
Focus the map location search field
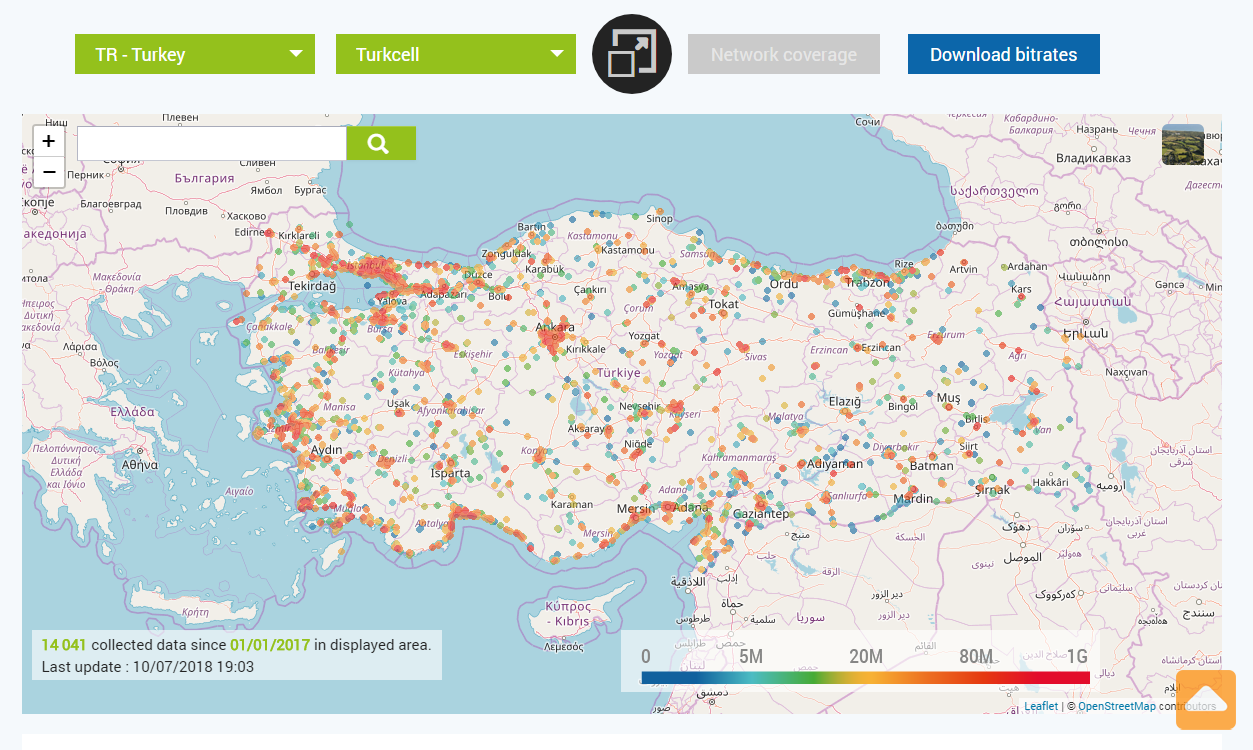212,143
